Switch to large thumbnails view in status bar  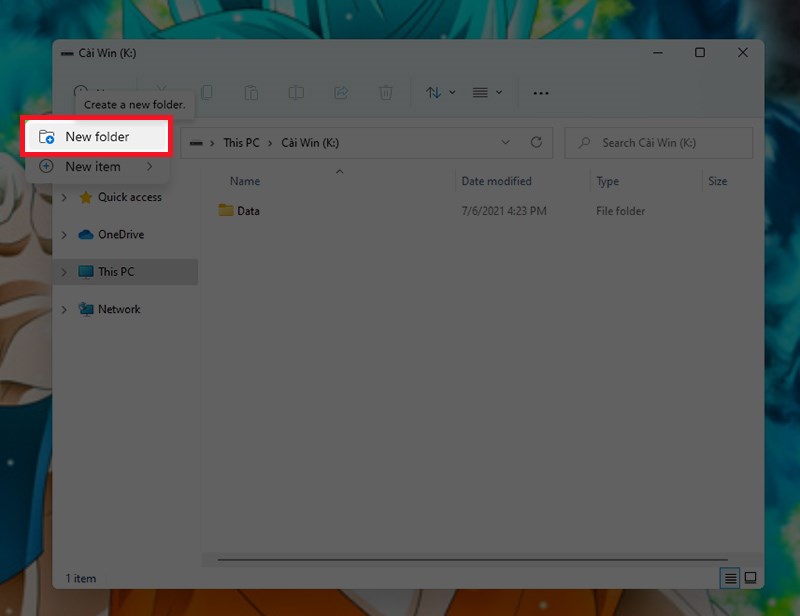750,578
